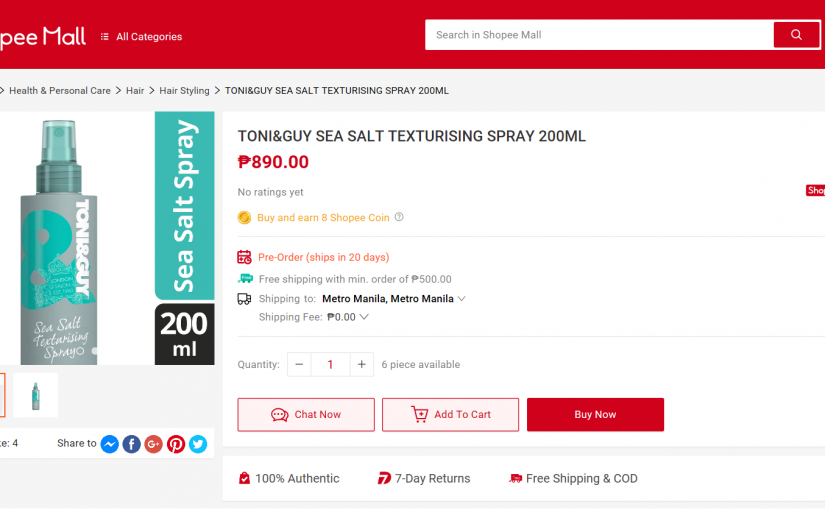Open Chat Now with seller
Viewport: 825px width, 510px height.
[x=306, y=415]
